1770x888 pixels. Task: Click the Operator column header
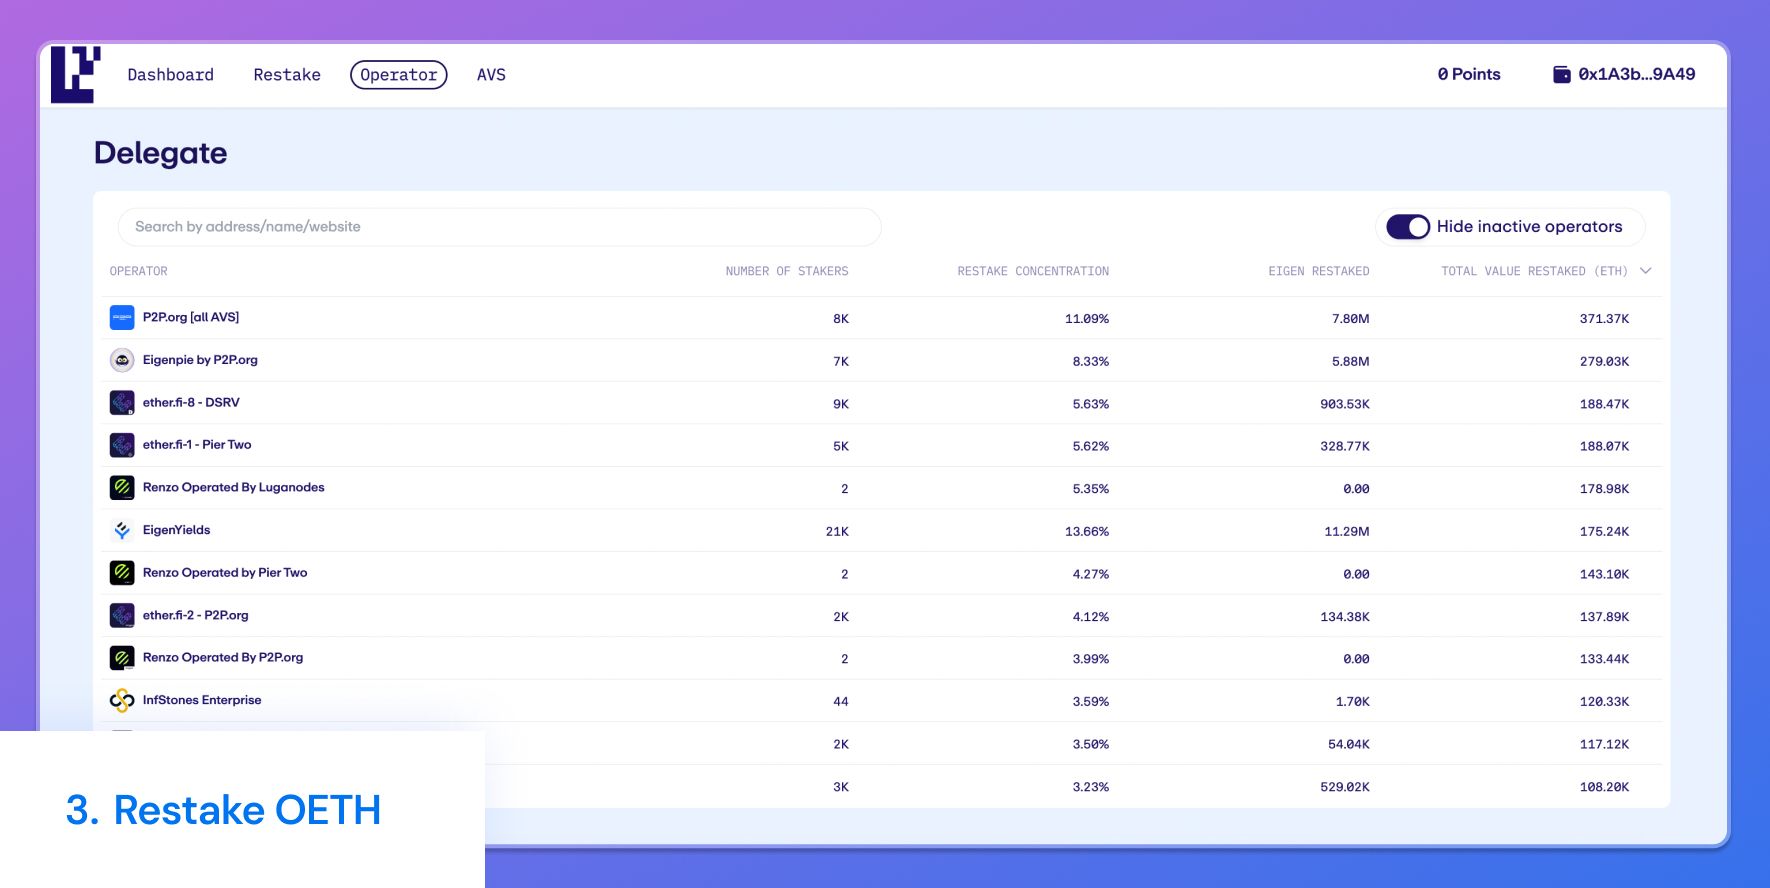coord(139,271)
